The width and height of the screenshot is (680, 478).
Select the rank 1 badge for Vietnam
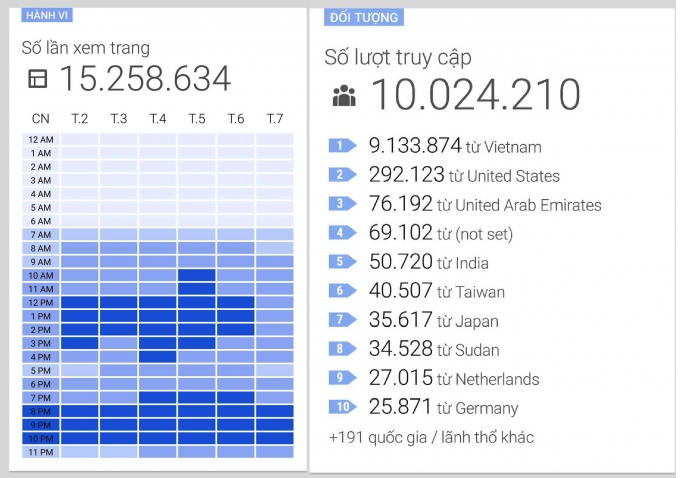click(342, 146)
